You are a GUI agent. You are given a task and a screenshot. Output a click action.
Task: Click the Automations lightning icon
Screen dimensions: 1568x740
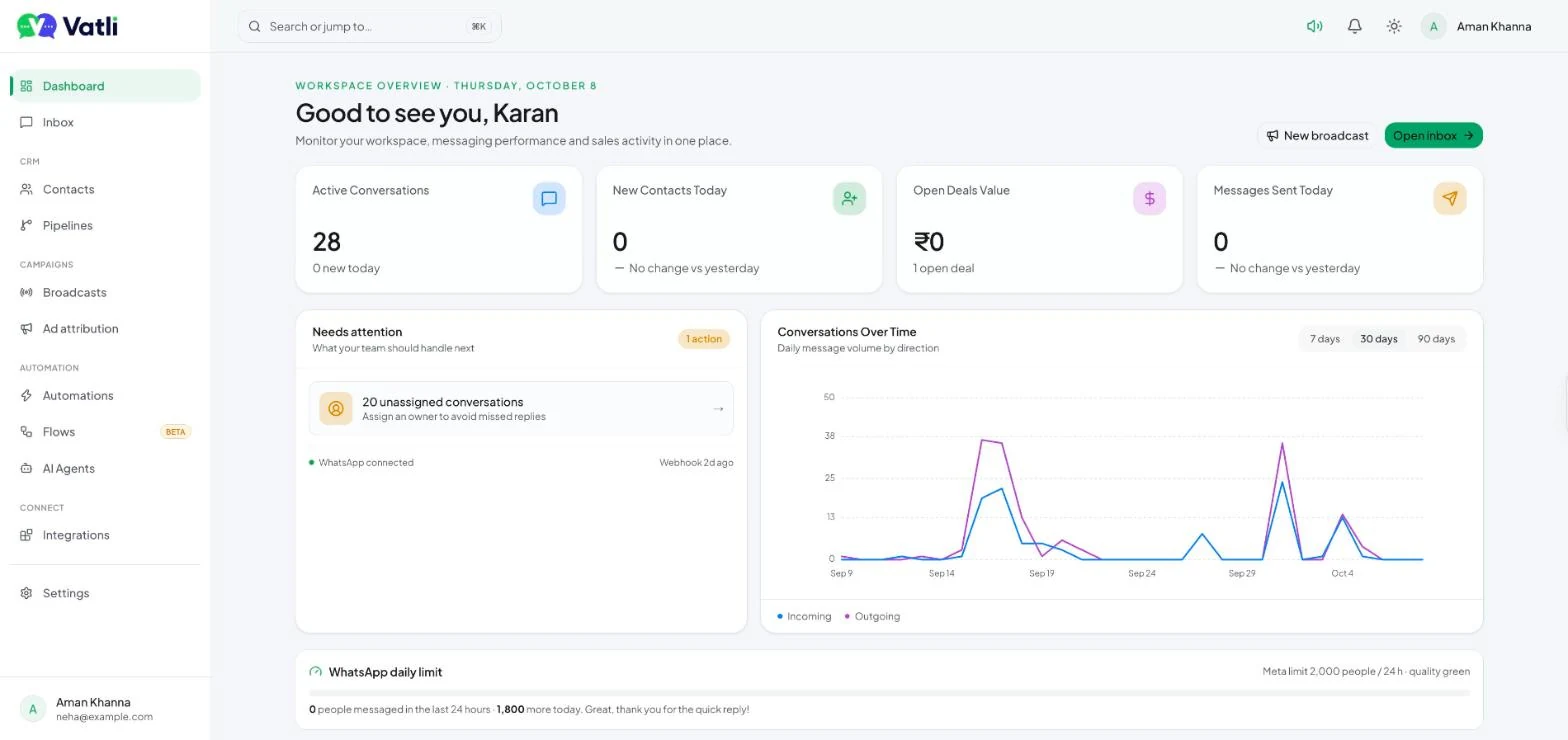(26, 395)
